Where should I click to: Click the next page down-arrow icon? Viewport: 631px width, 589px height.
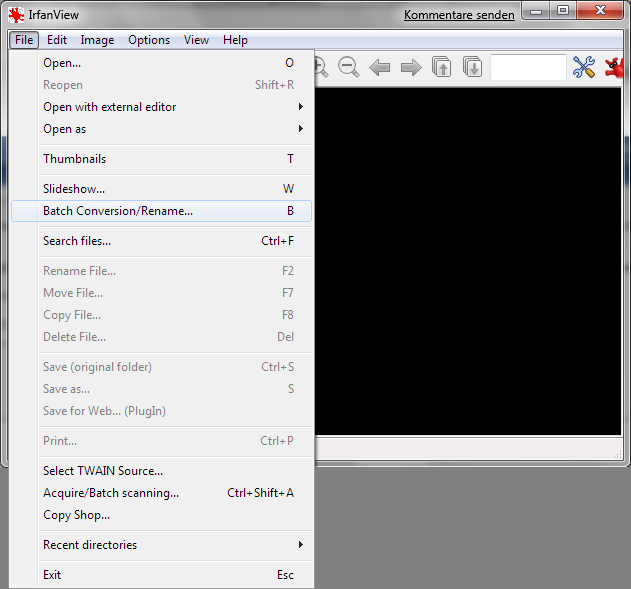[x=472, y=67]
